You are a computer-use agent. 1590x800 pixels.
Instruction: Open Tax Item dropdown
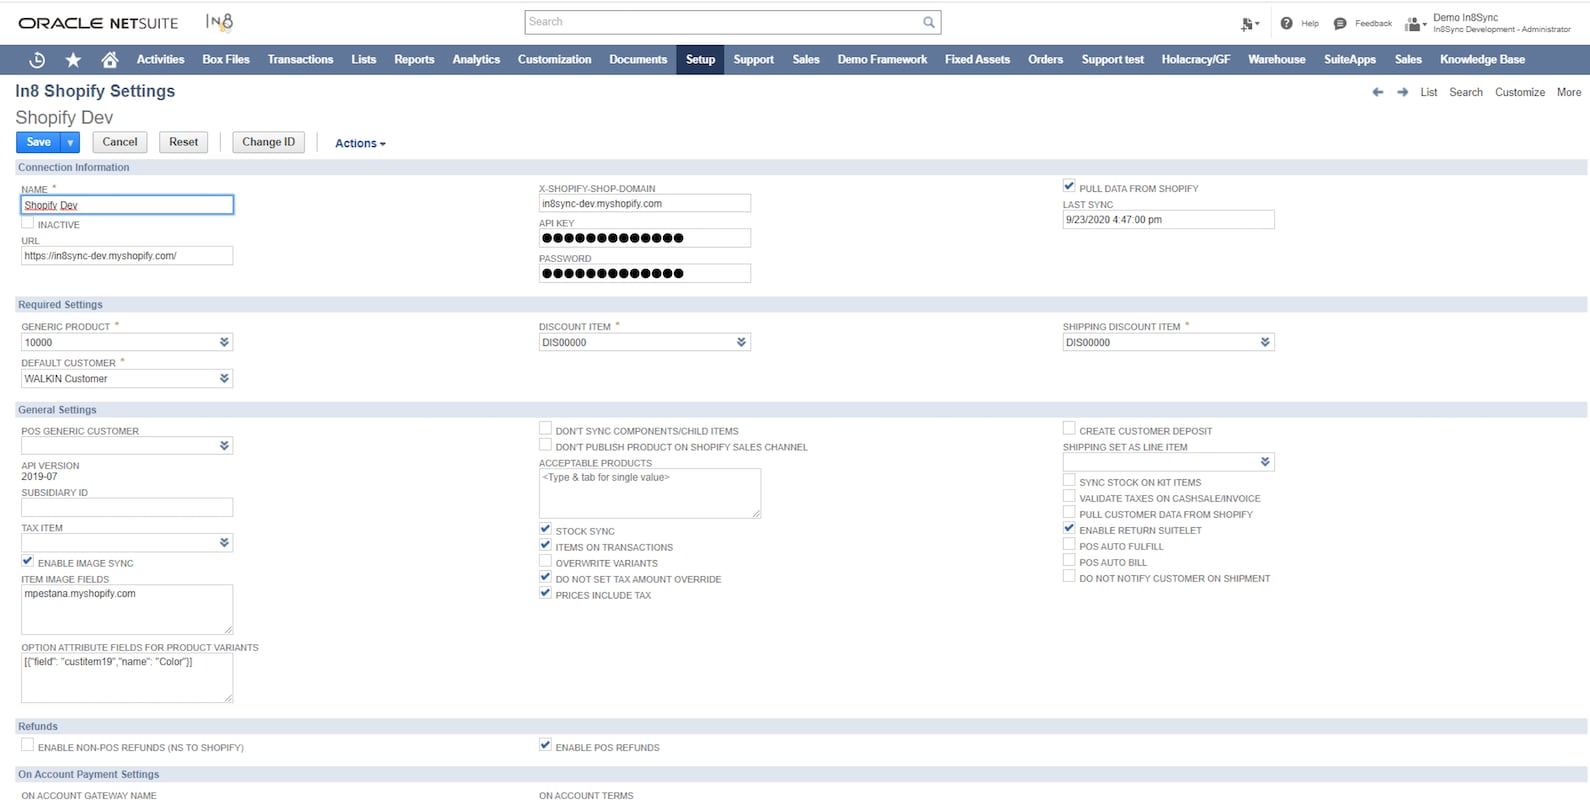coord(224,543)
